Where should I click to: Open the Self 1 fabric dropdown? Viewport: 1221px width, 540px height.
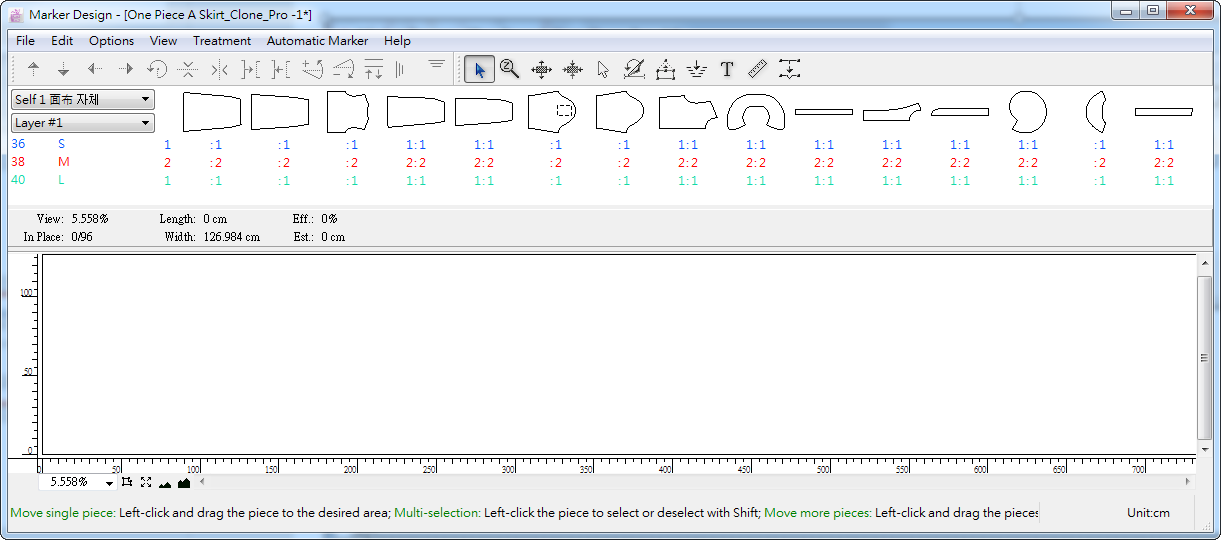82,100
